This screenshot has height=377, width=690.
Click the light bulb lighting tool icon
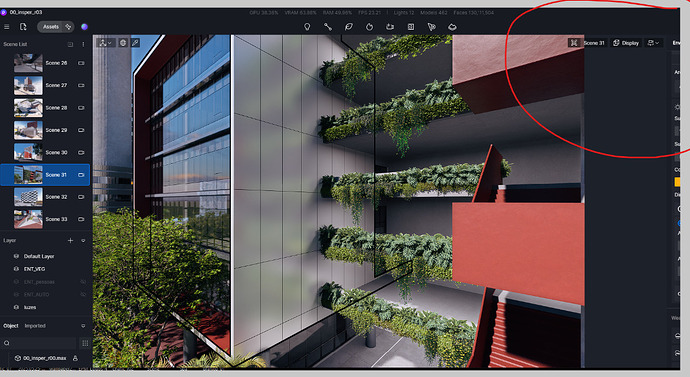pyautogui.click(x=307, y=27)
